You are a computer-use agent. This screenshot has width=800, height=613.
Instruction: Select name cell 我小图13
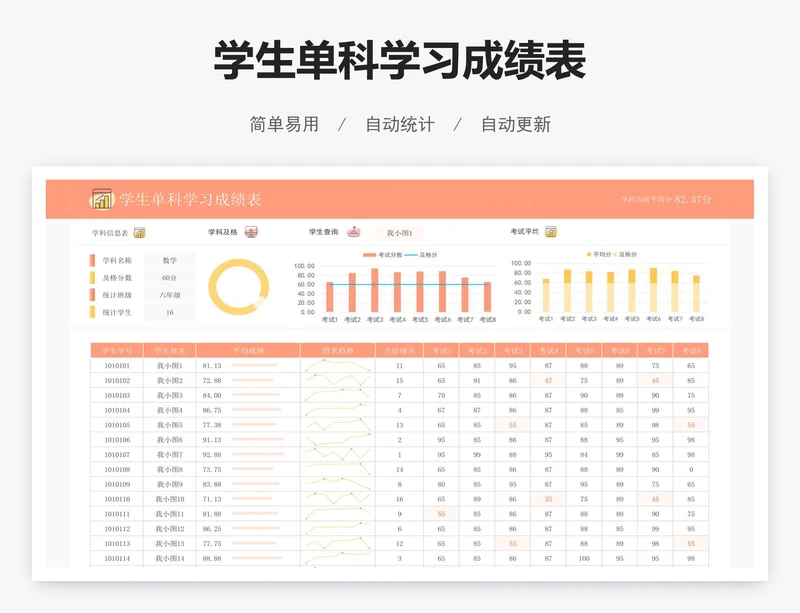pos(169,544)
